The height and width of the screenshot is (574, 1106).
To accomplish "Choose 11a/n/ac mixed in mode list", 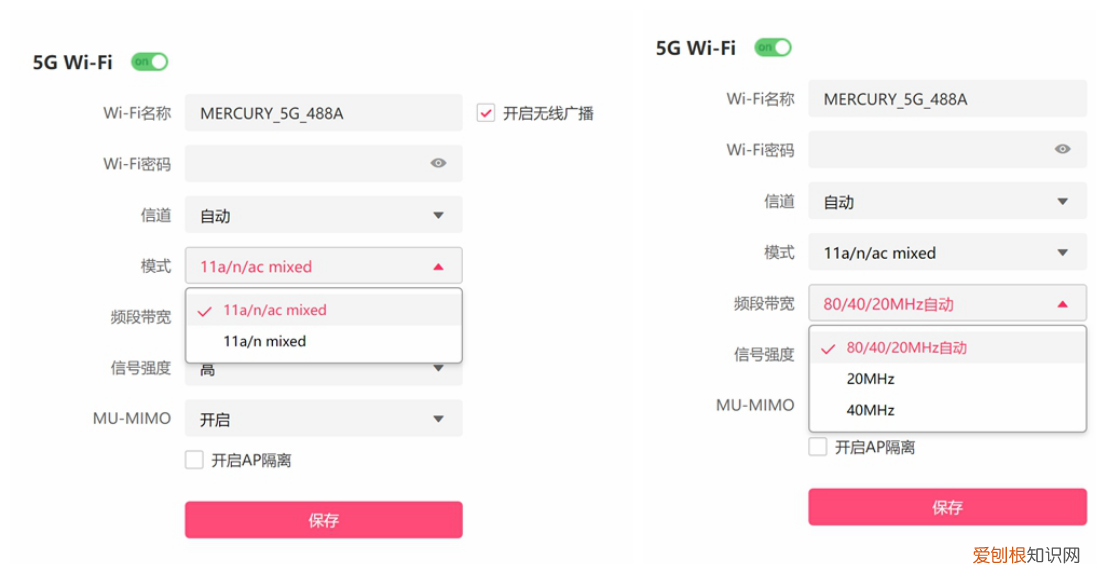I will (275, 310).
